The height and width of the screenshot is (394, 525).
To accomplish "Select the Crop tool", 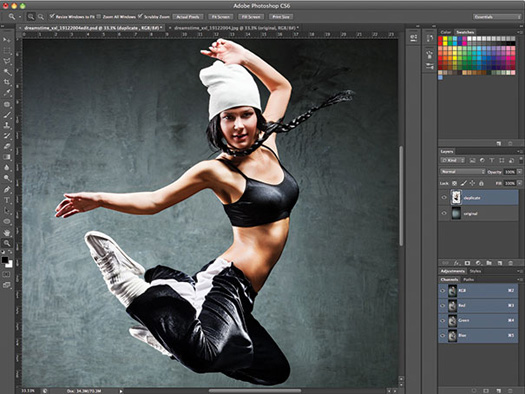I will tap(7, 82).
